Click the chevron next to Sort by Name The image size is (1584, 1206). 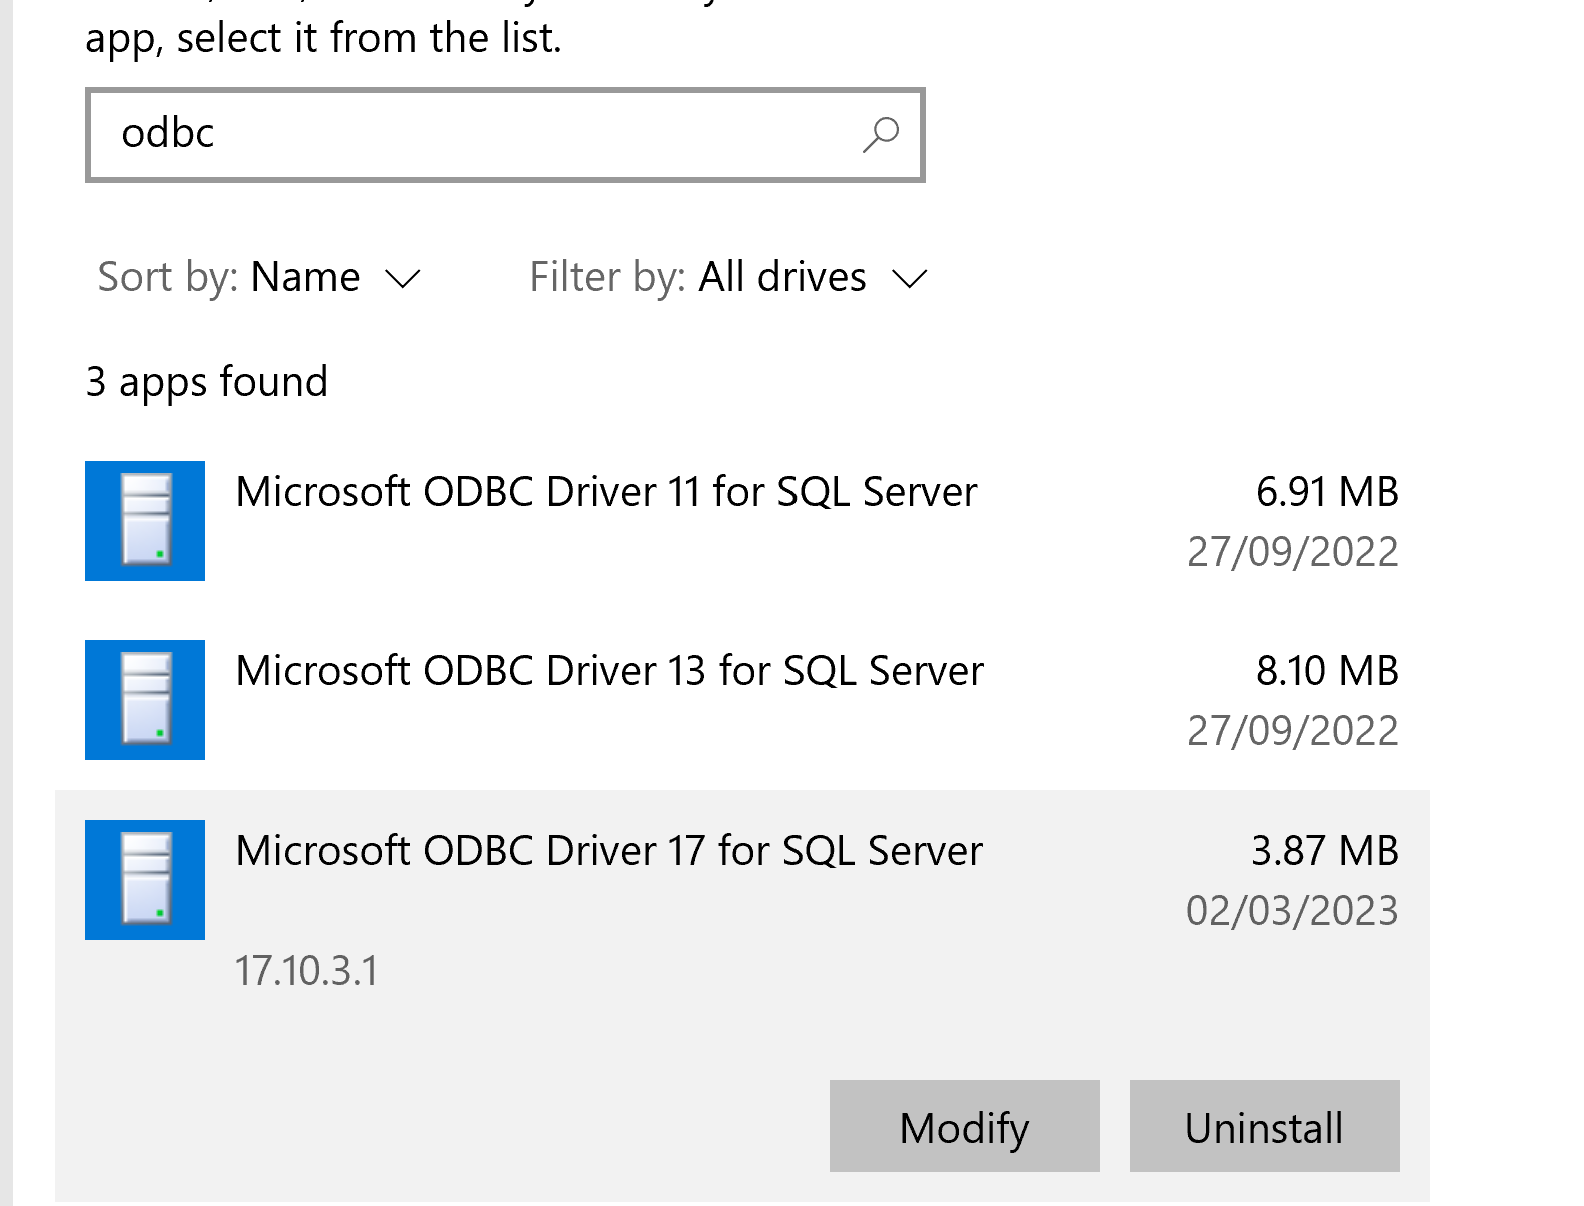[403, 278]
